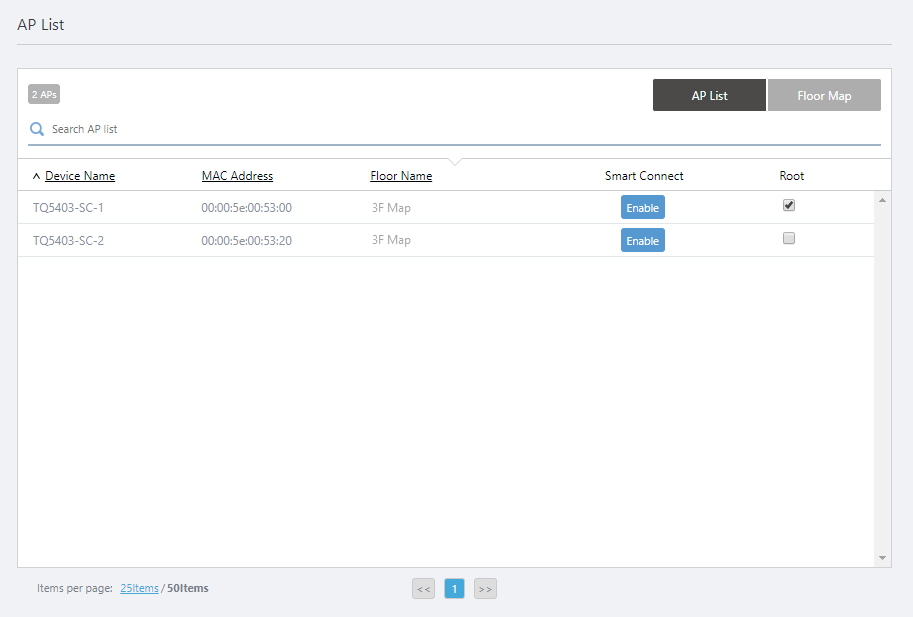This screenshot has width=913, height=617.
Task: Go to previous page with << button
Action: tap(423, 589)
